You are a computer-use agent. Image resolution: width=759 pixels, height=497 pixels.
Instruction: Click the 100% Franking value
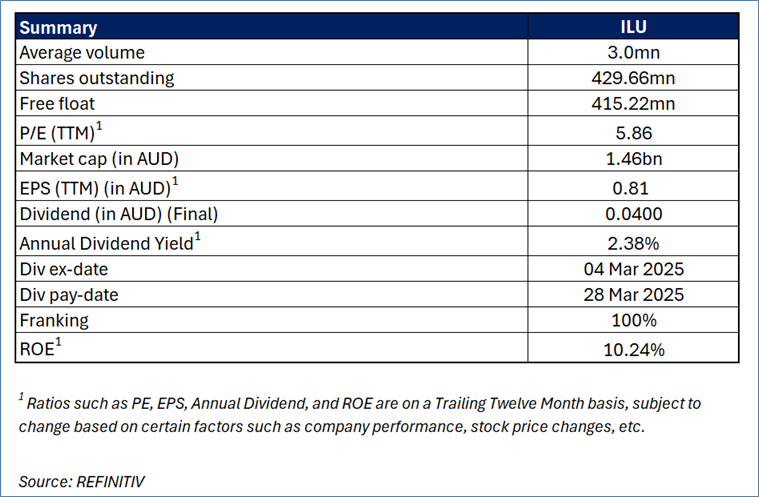pyautogui.click(x=634, y=320)
